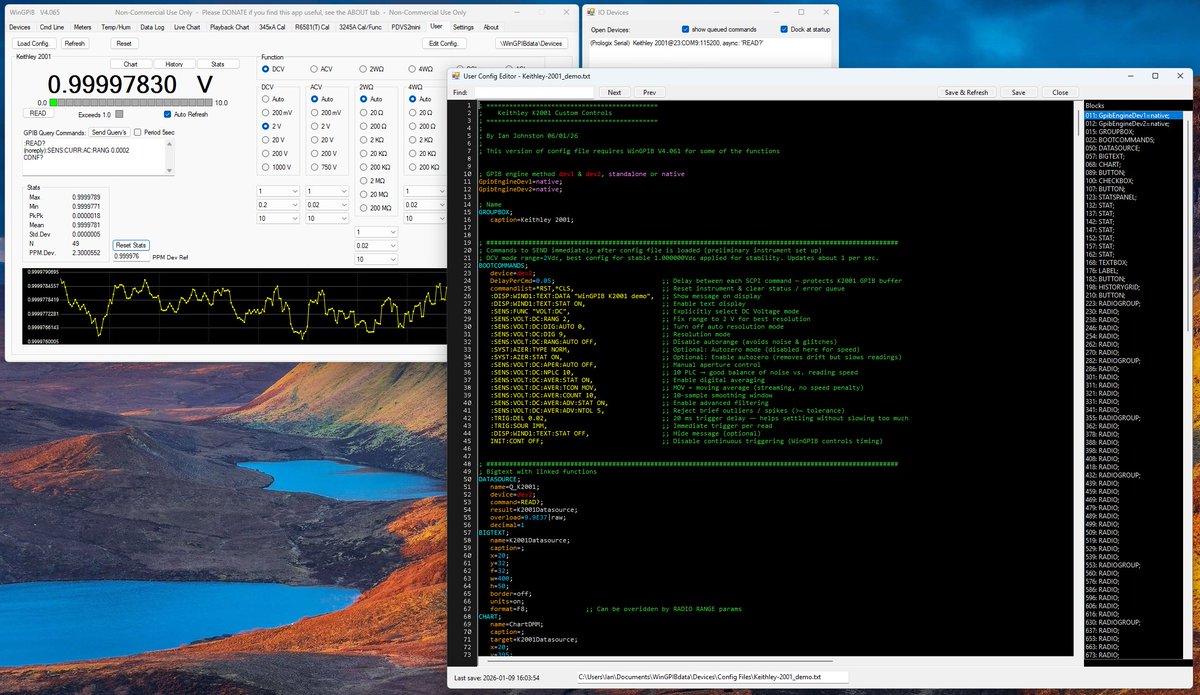The width and height of the screenshot is (1200, 695).
Task: Switch to the Devices tab
Action: [20, 27]
